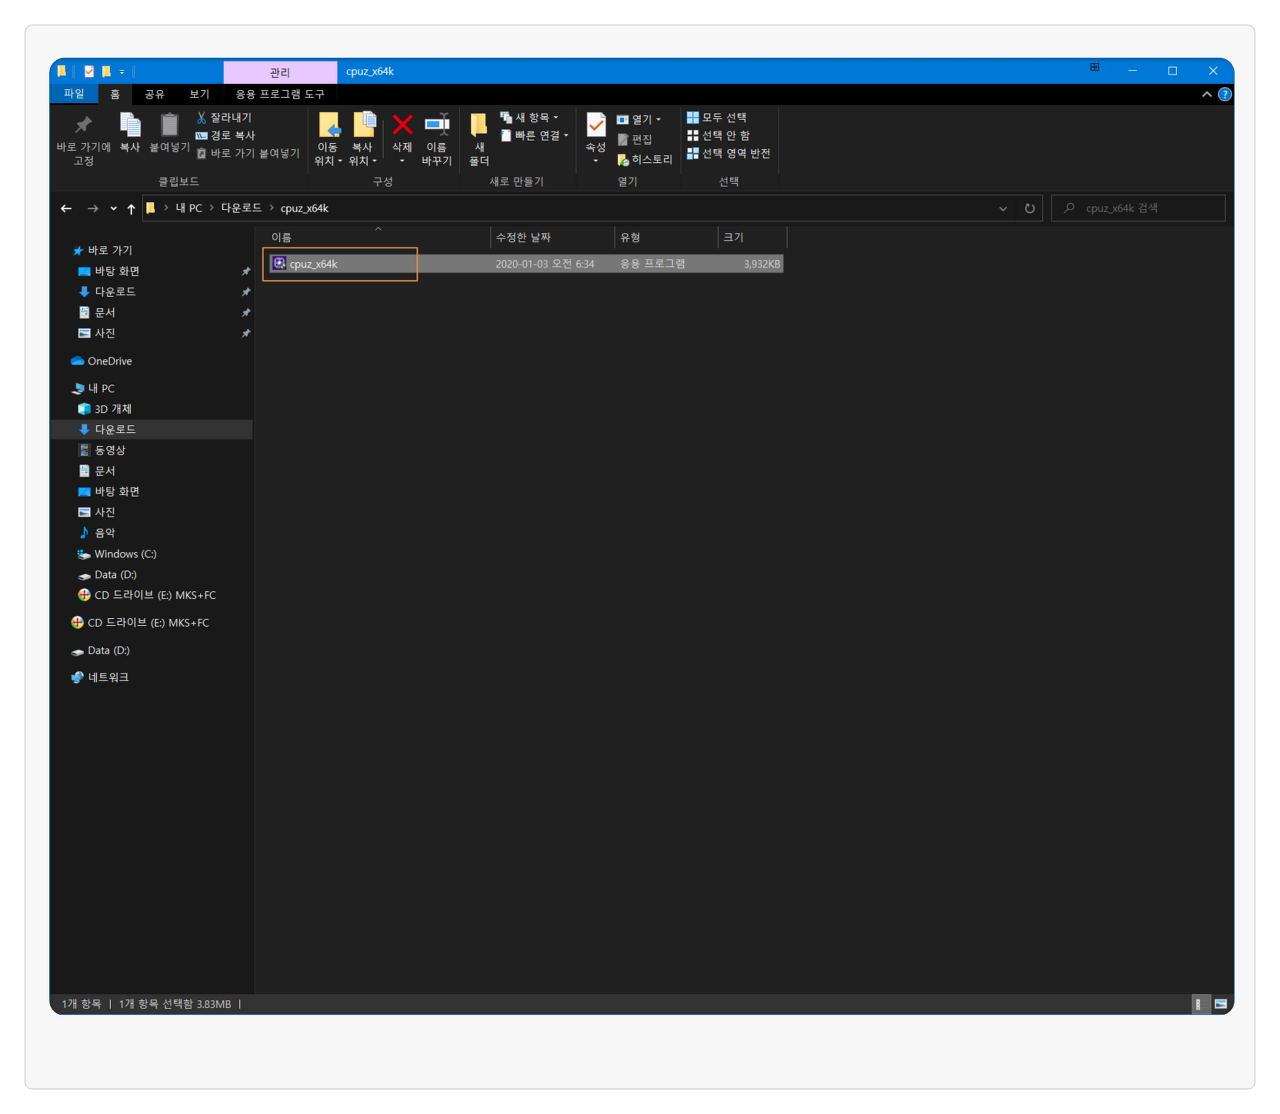Click 내 PC in the address breadcrumb

pyautogui.click(x=189, y=208)
